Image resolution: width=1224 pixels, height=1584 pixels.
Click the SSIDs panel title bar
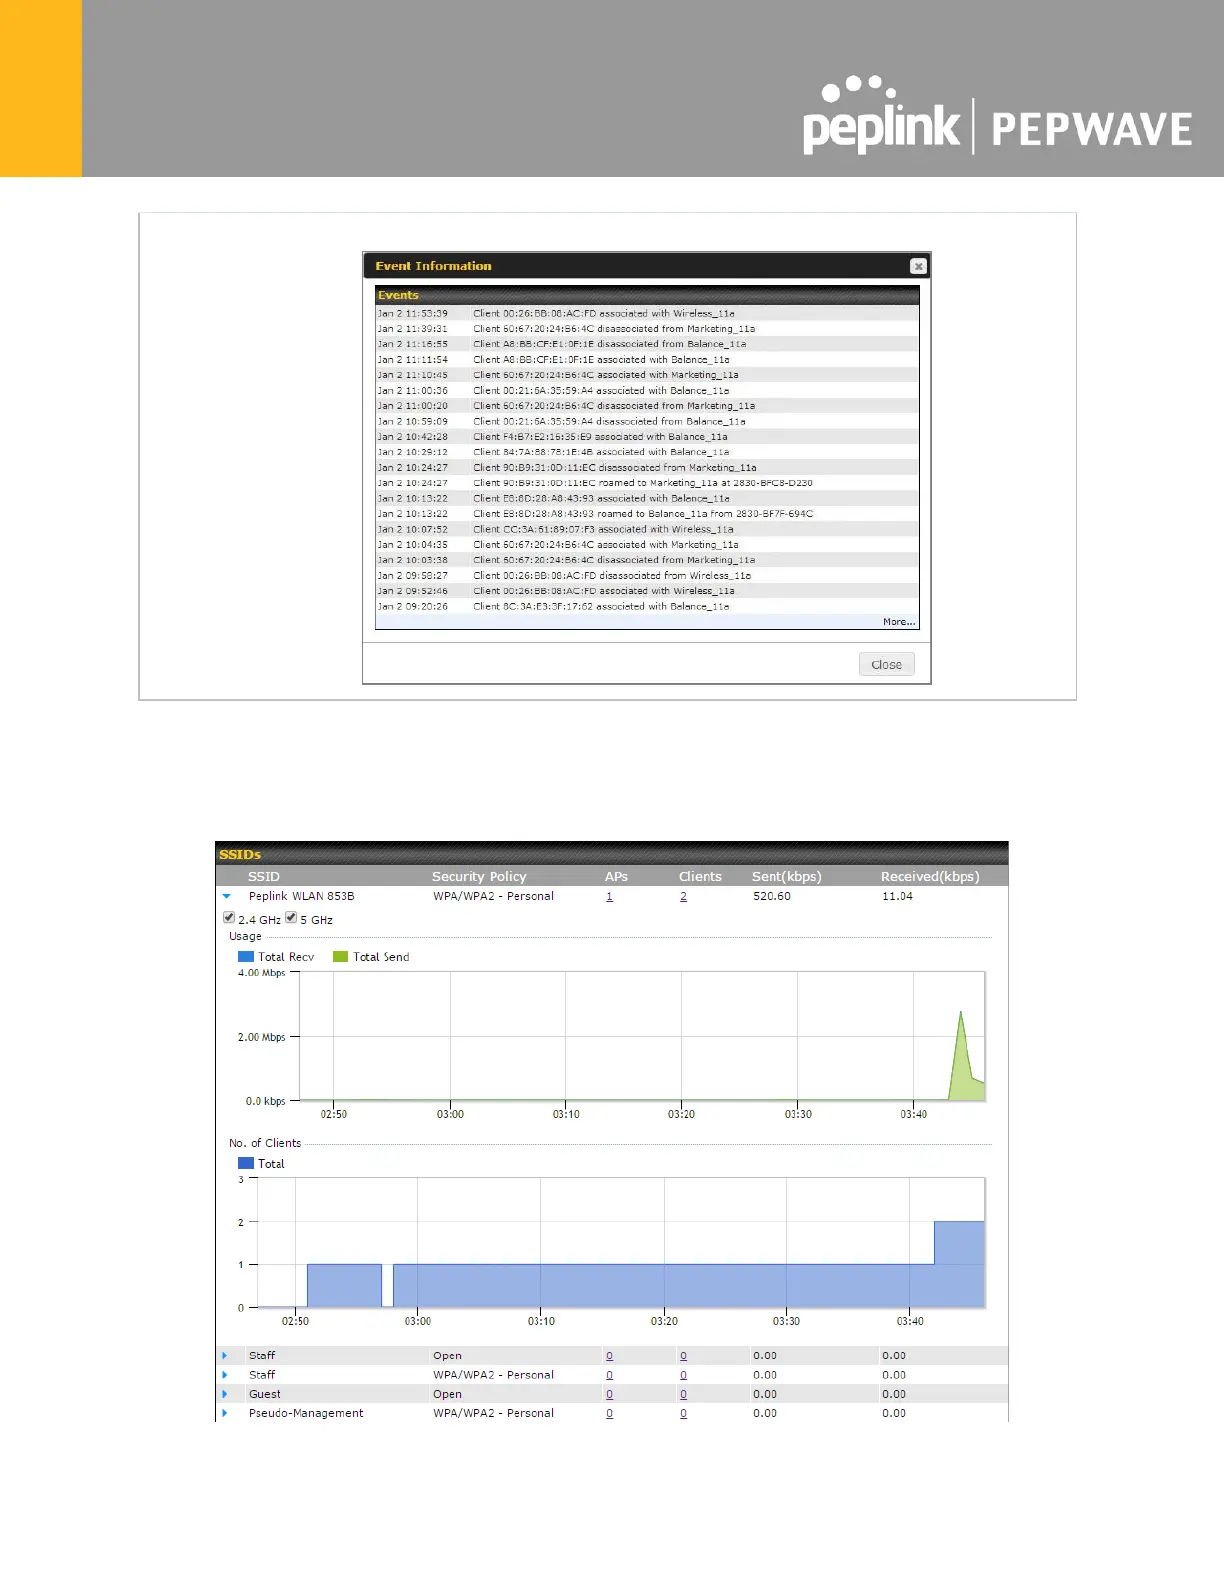tap(612, 853)
